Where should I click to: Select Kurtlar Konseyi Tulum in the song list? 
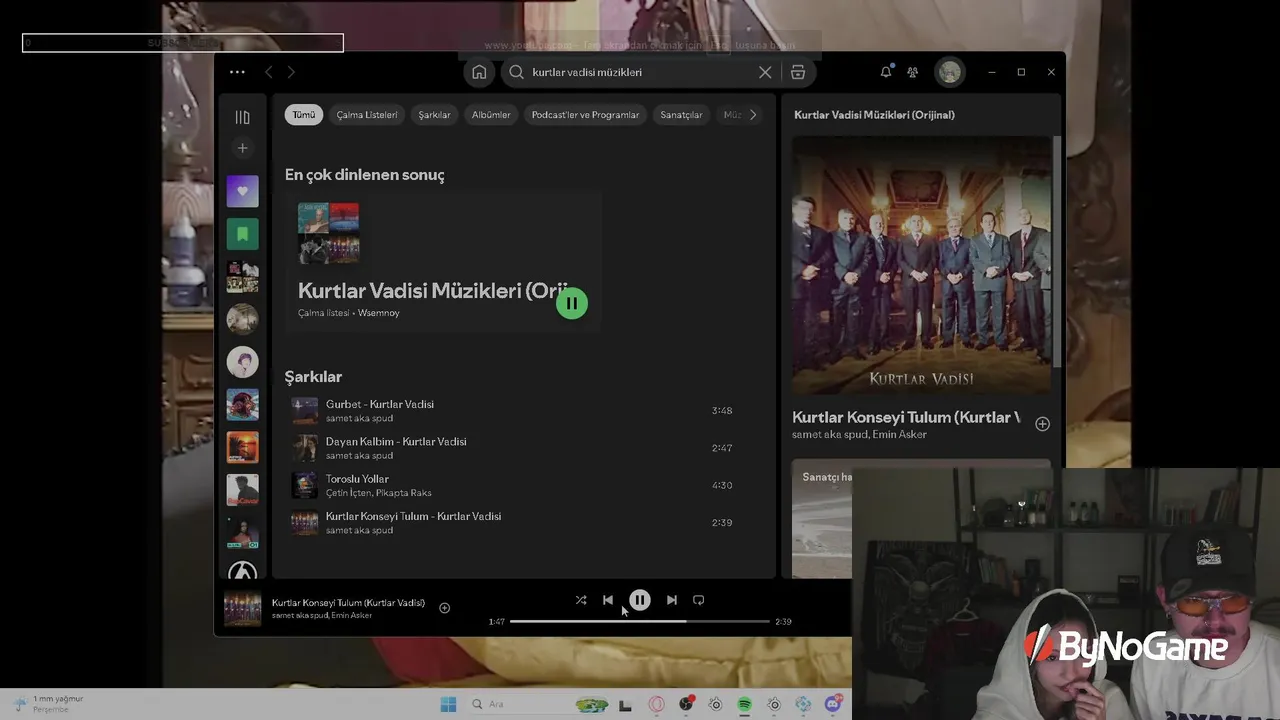(x=413, y=516)
